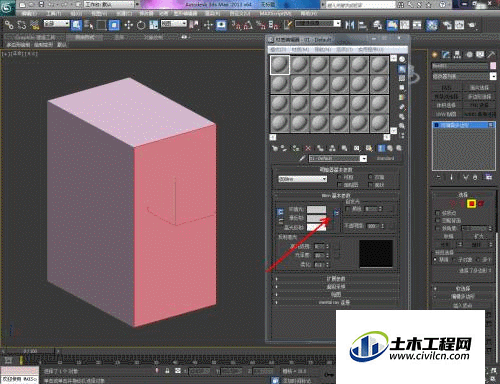
Task: Open the Modify panel tab
Action: point(446,55)
